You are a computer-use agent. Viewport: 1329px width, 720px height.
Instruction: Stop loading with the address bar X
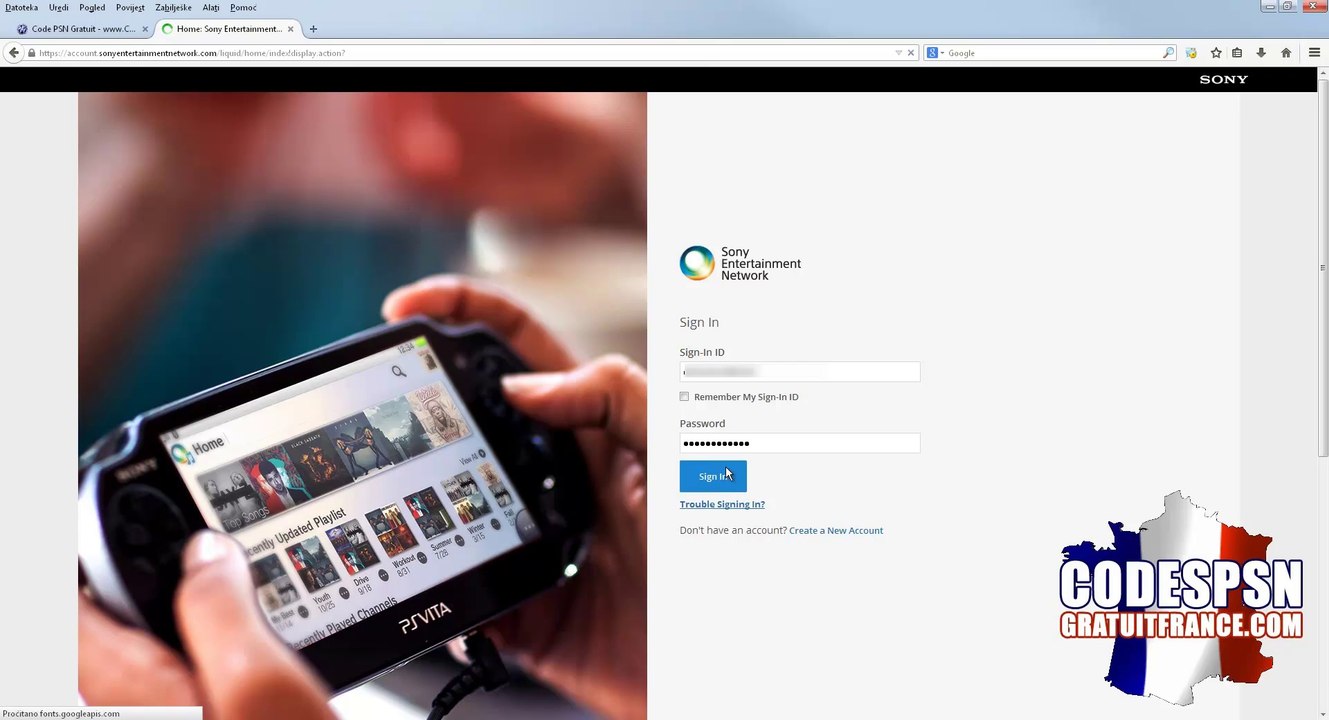point(911,53)
